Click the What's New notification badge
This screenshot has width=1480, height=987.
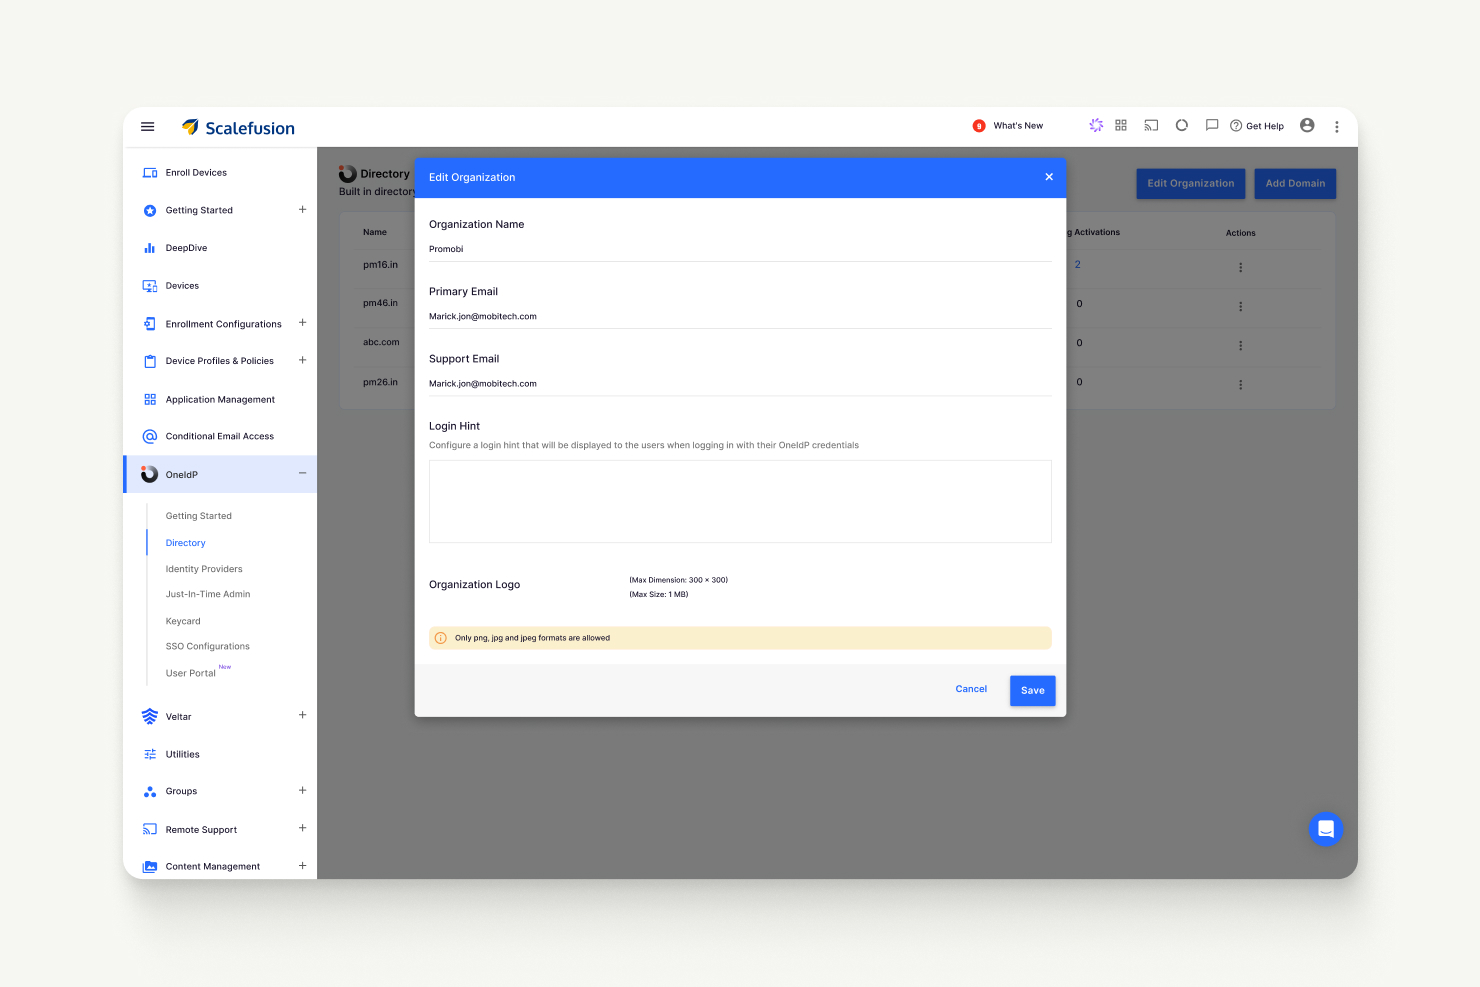pos(978,125)
